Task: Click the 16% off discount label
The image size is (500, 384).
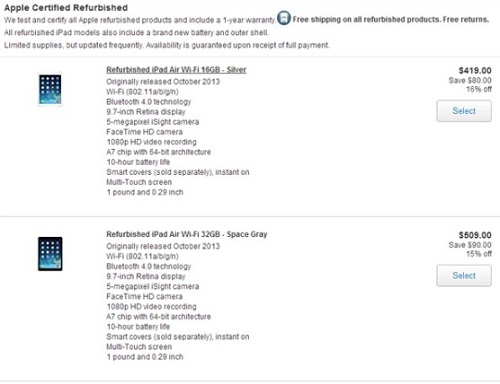Action: coord(479,89)
